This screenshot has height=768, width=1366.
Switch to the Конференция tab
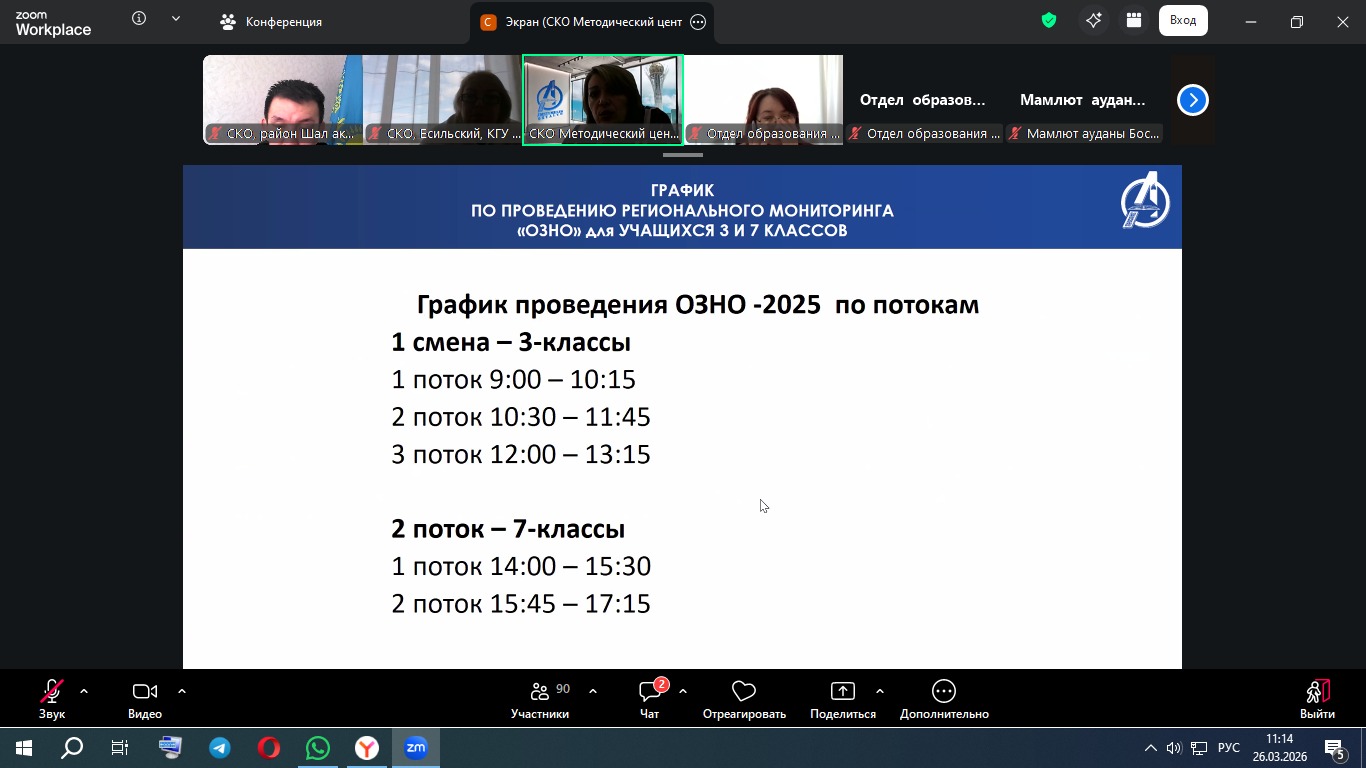click(x=272, y=22)
